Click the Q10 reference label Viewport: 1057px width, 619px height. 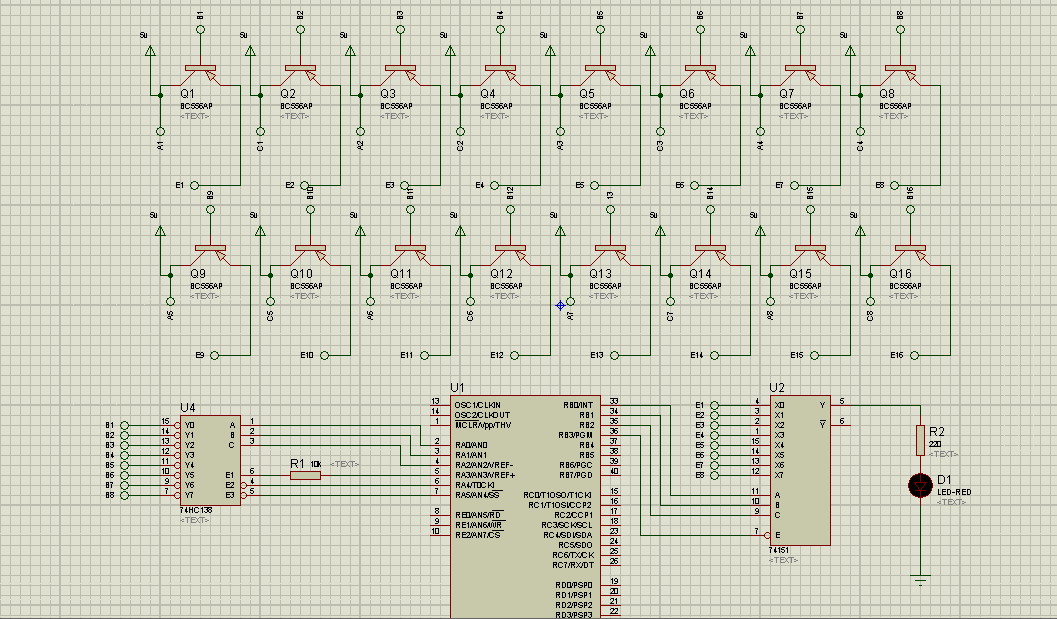click(x=301, y=274)
